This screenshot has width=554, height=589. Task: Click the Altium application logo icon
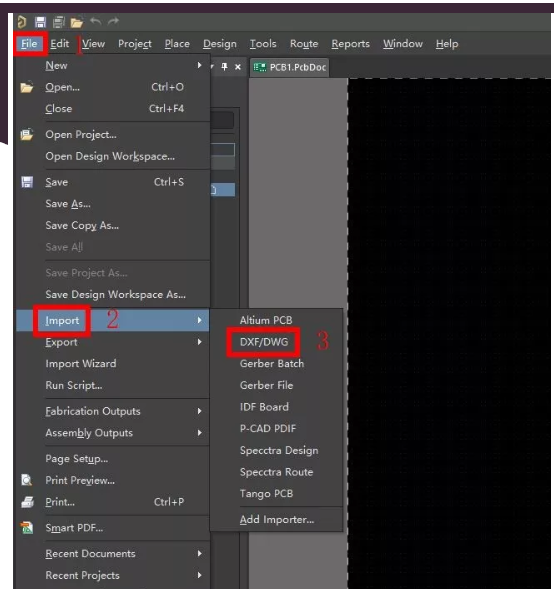point(22,22)
